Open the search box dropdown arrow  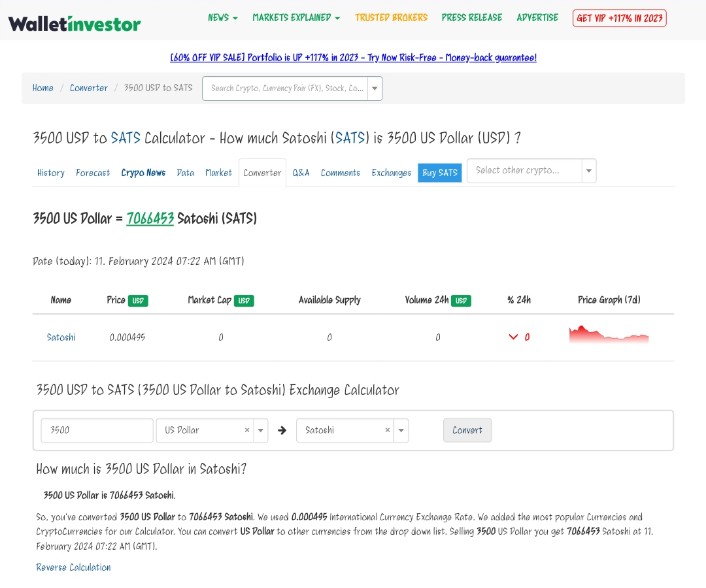coord(375,88)
